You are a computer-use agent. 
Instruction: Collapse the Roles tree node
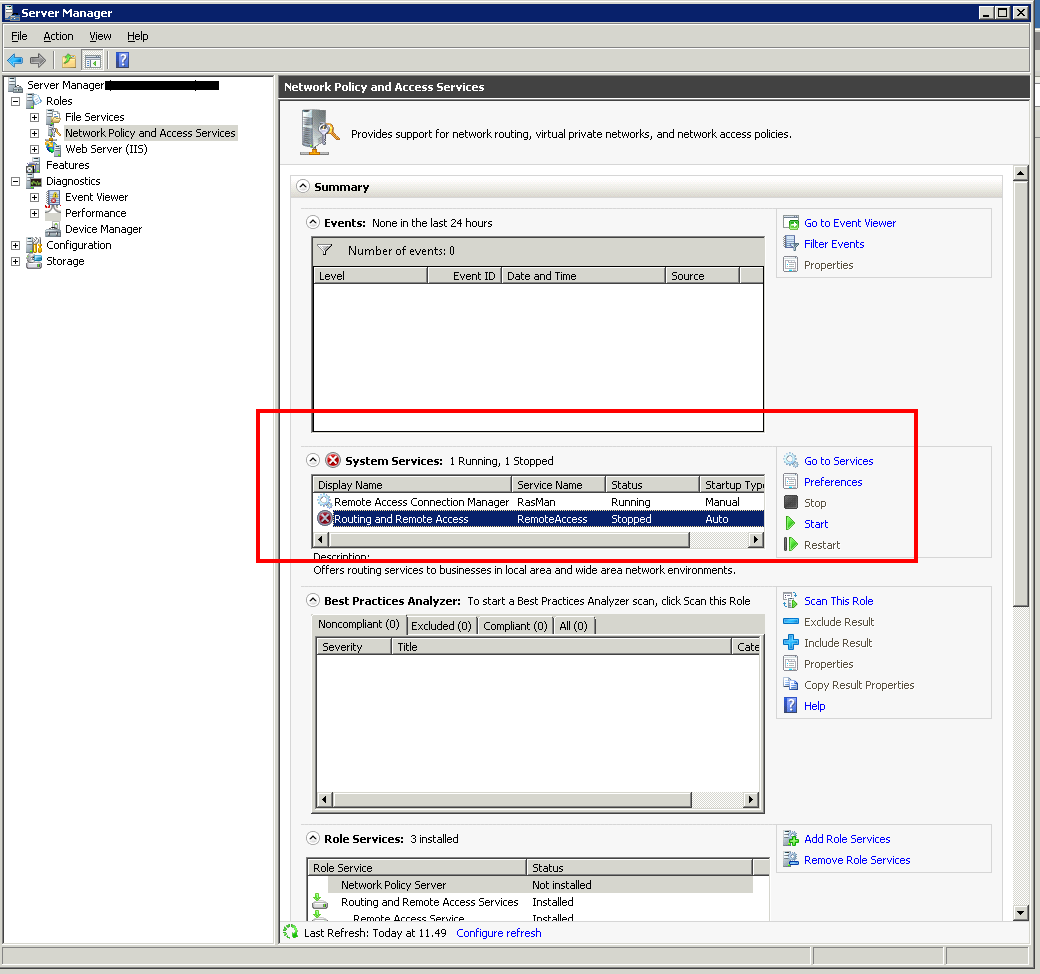click(x=15, y=102)
